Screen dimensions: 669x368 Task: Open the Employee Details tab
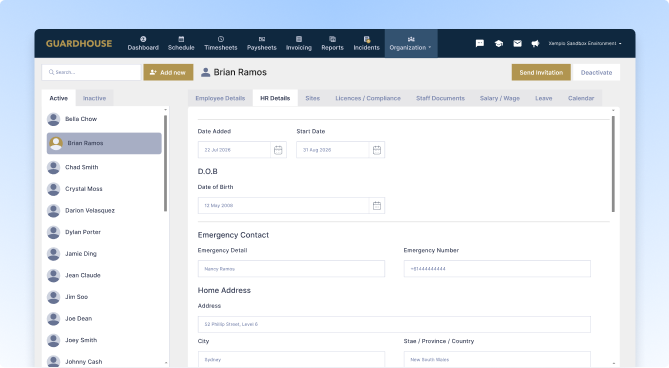pos(220,98)
